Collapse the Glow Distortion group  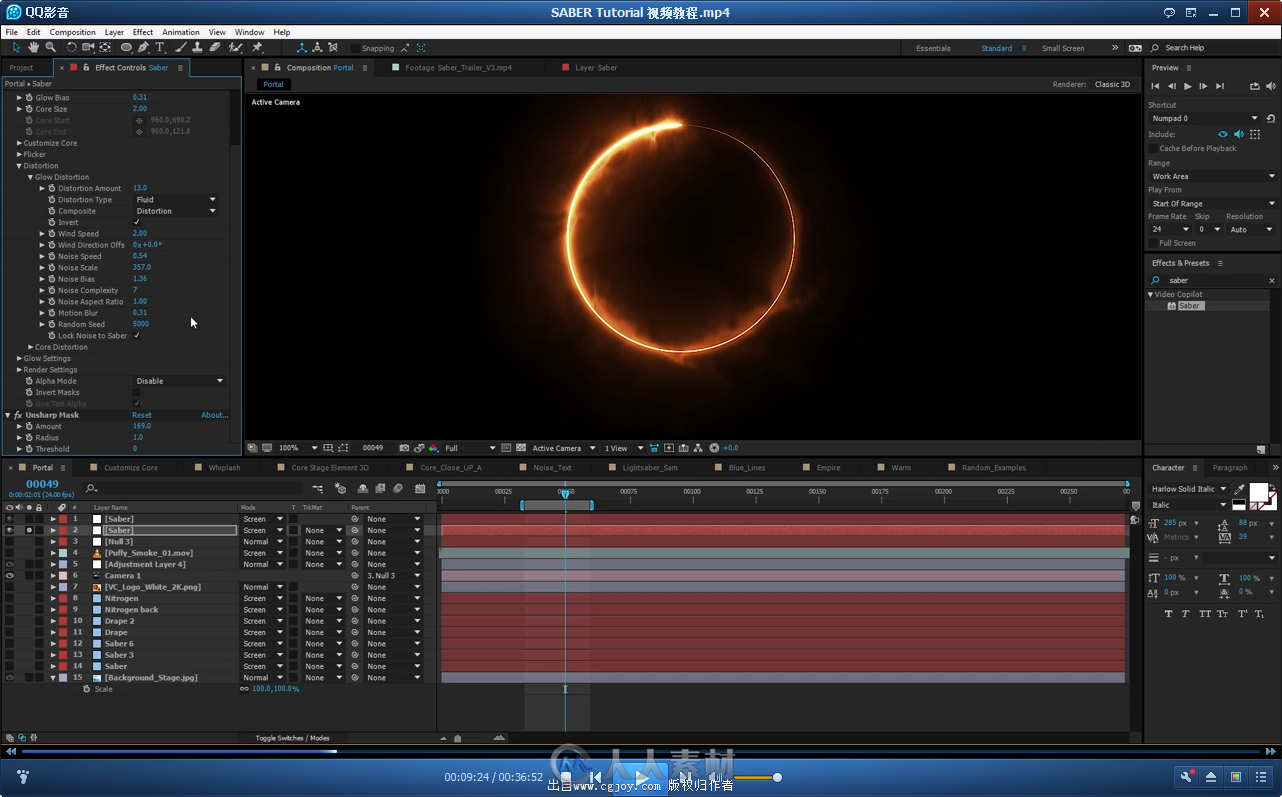tap(30, 177)
